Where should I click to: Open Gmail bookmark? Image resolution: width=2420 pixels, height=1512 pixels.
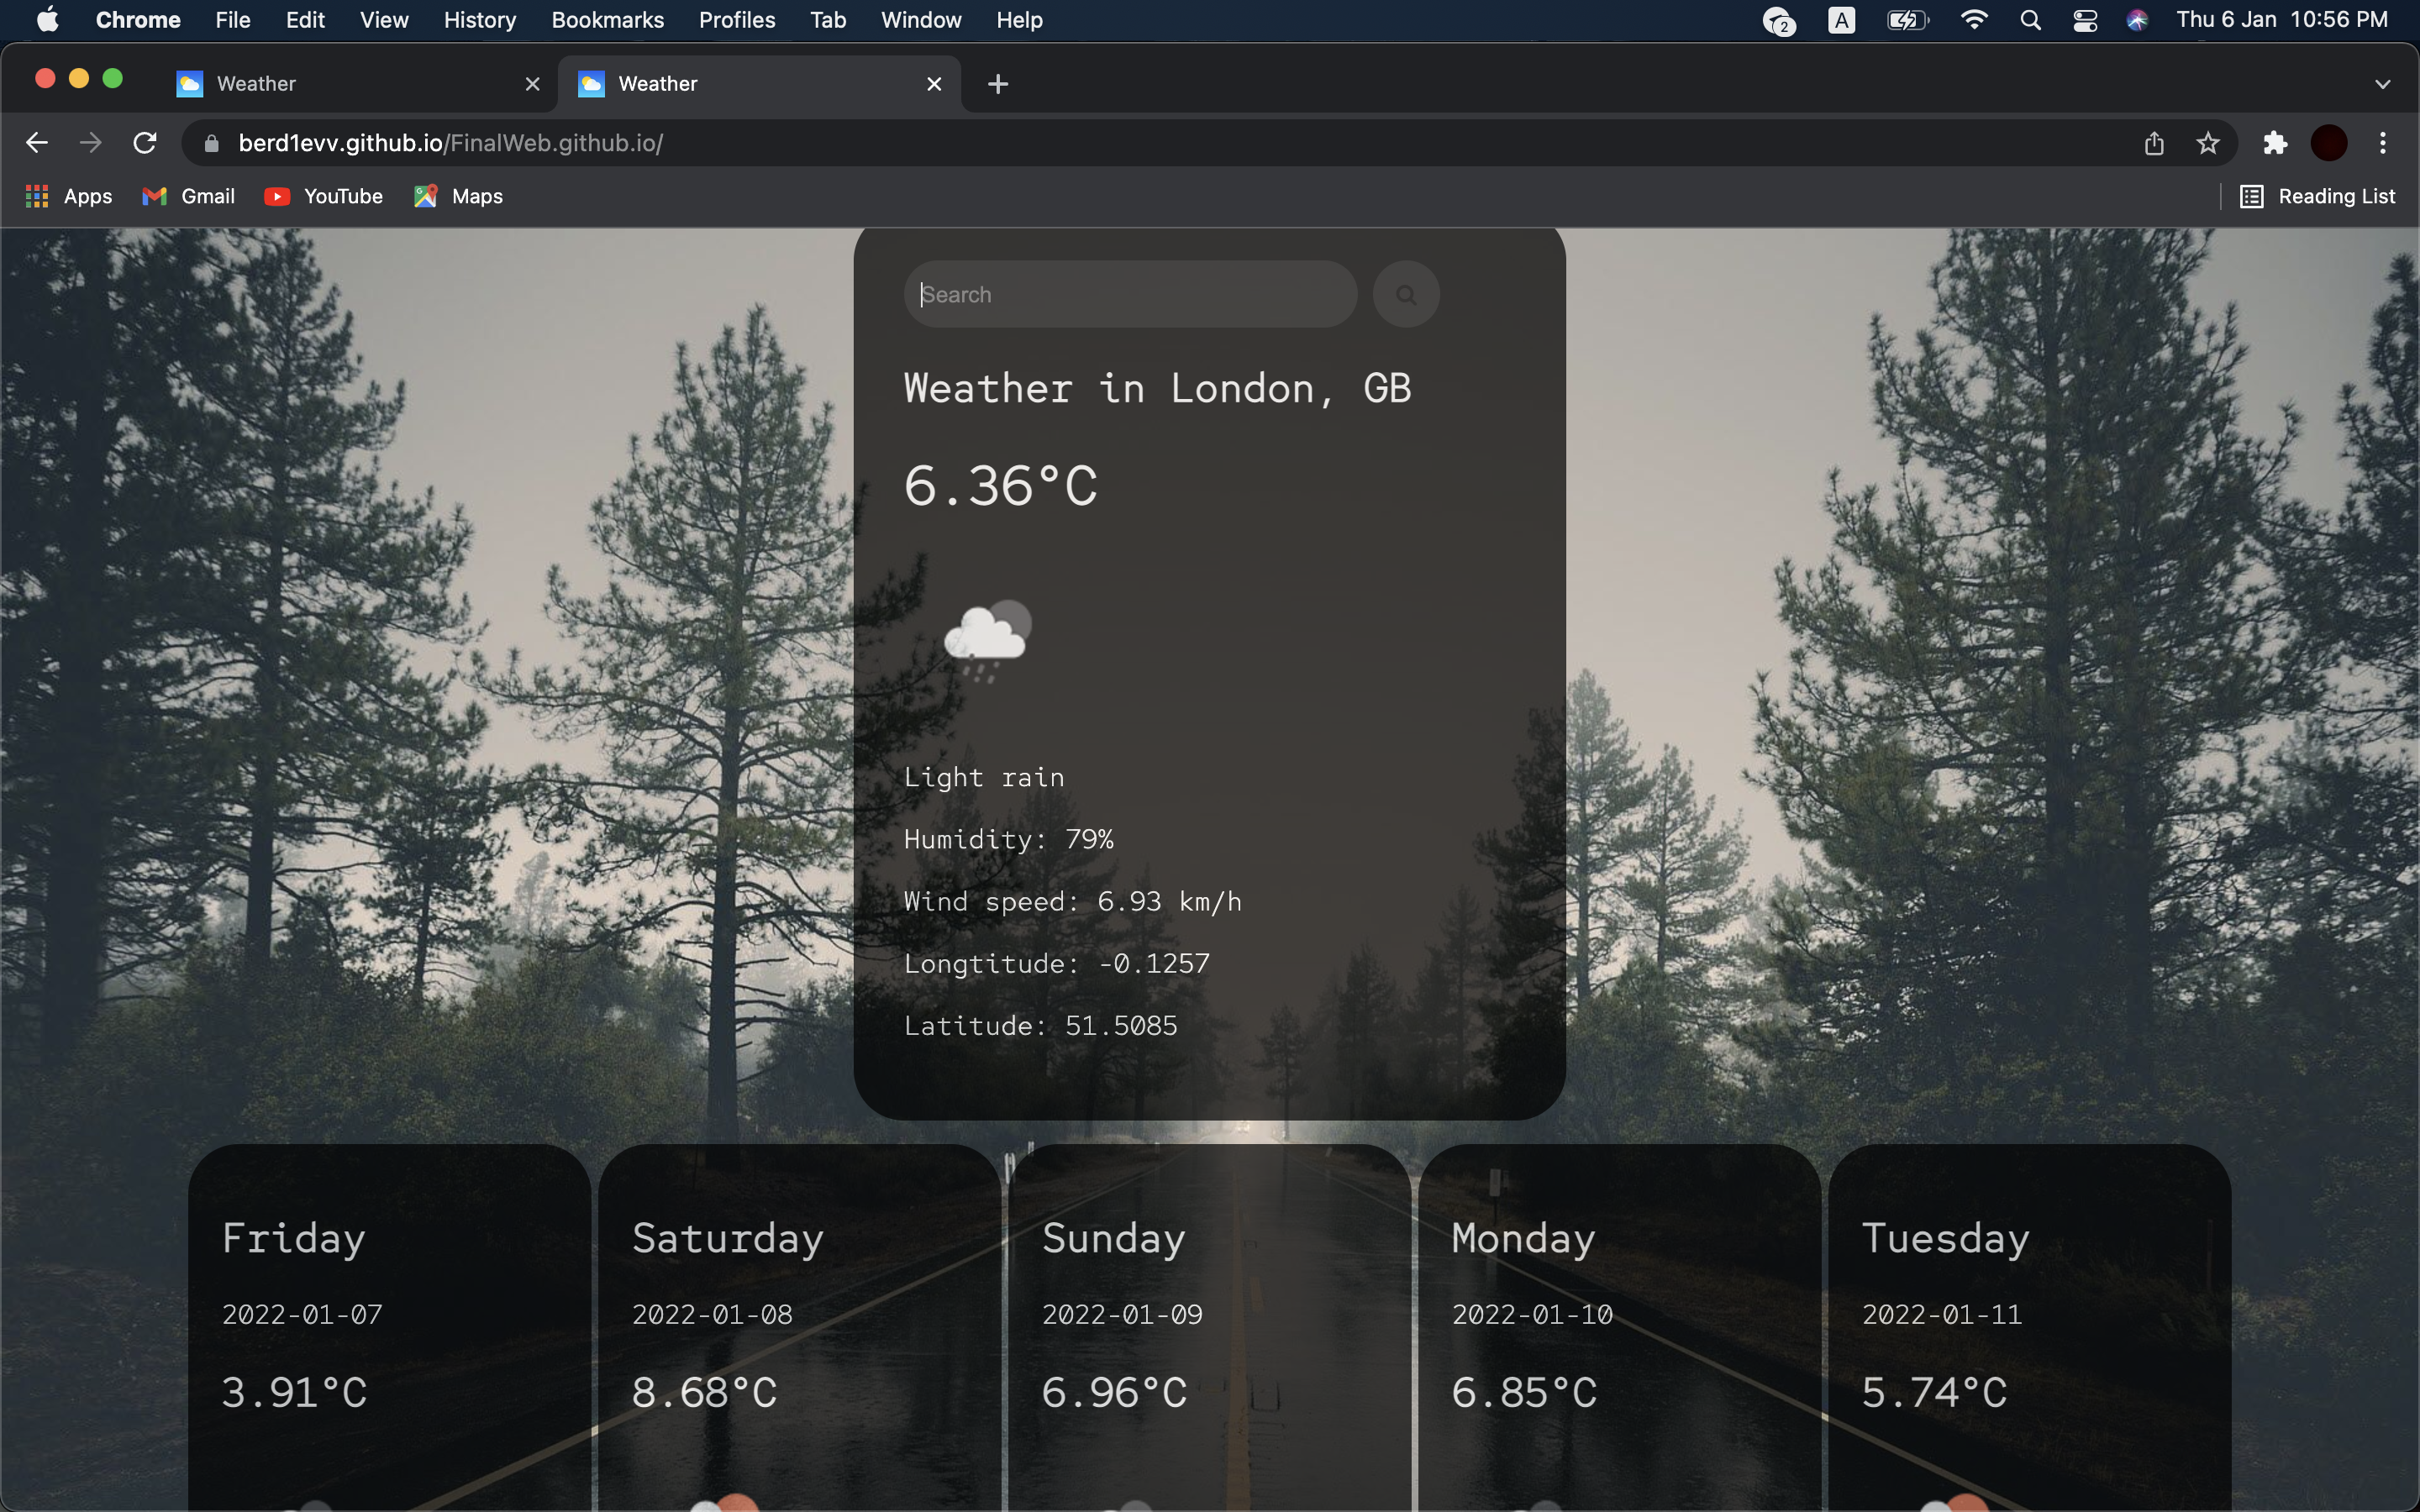[x=189, y=196]
